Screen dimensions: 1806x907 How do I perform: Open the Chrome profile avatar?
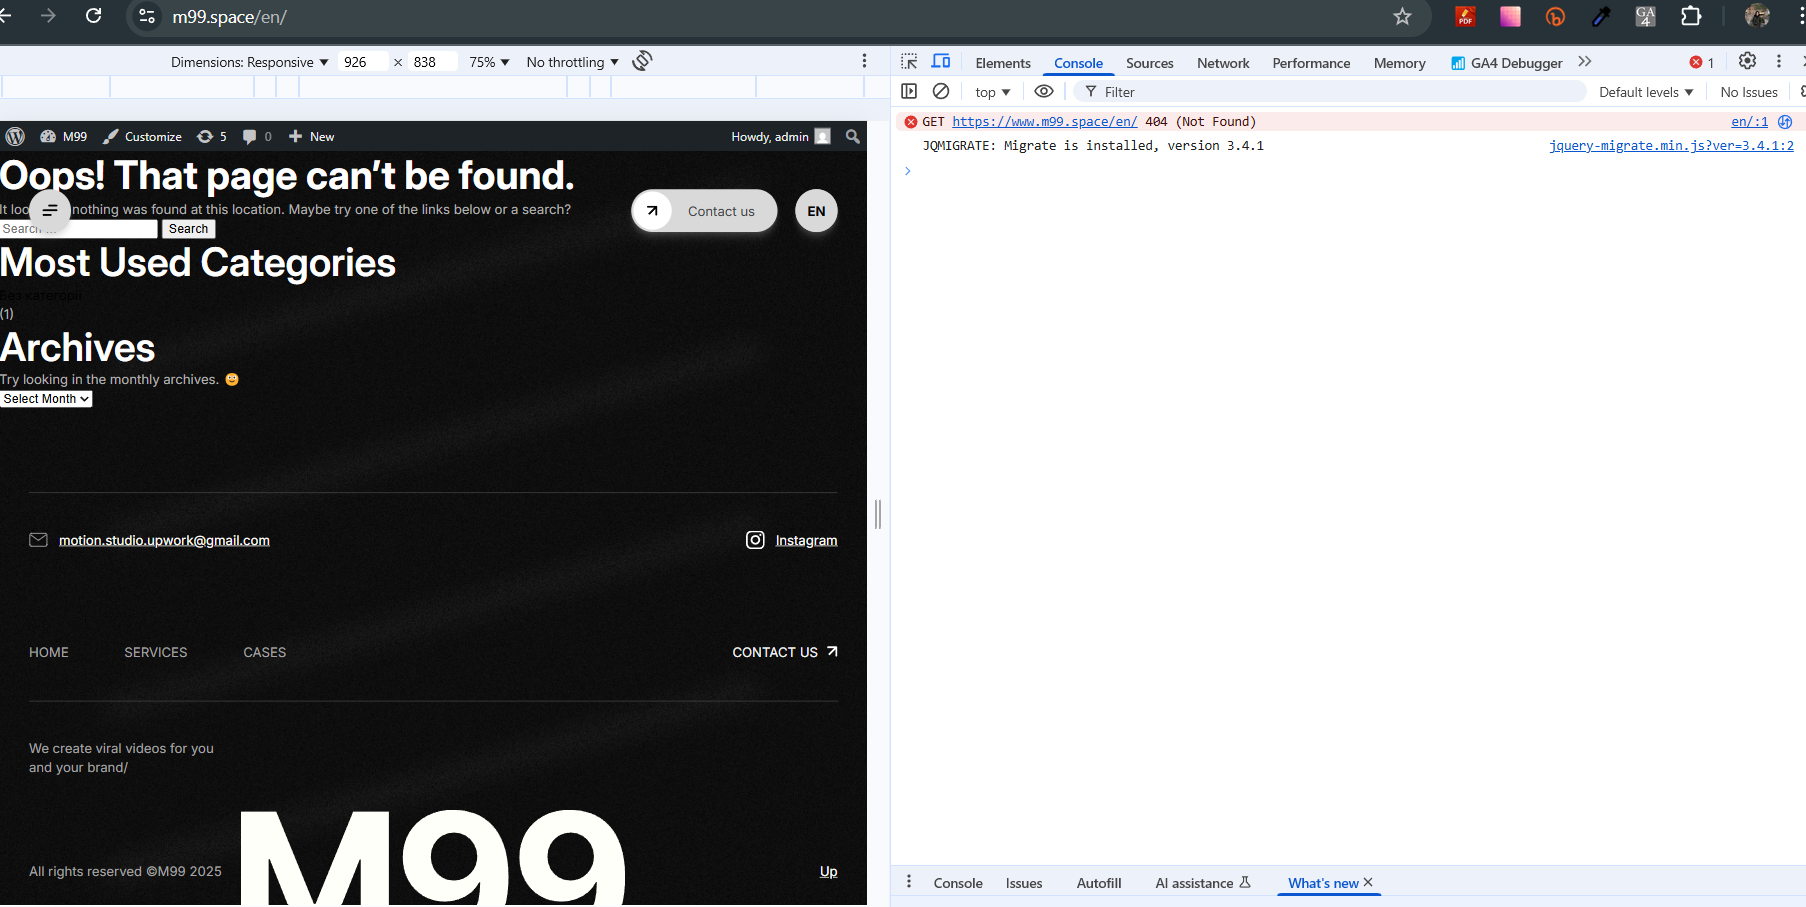1757,16
